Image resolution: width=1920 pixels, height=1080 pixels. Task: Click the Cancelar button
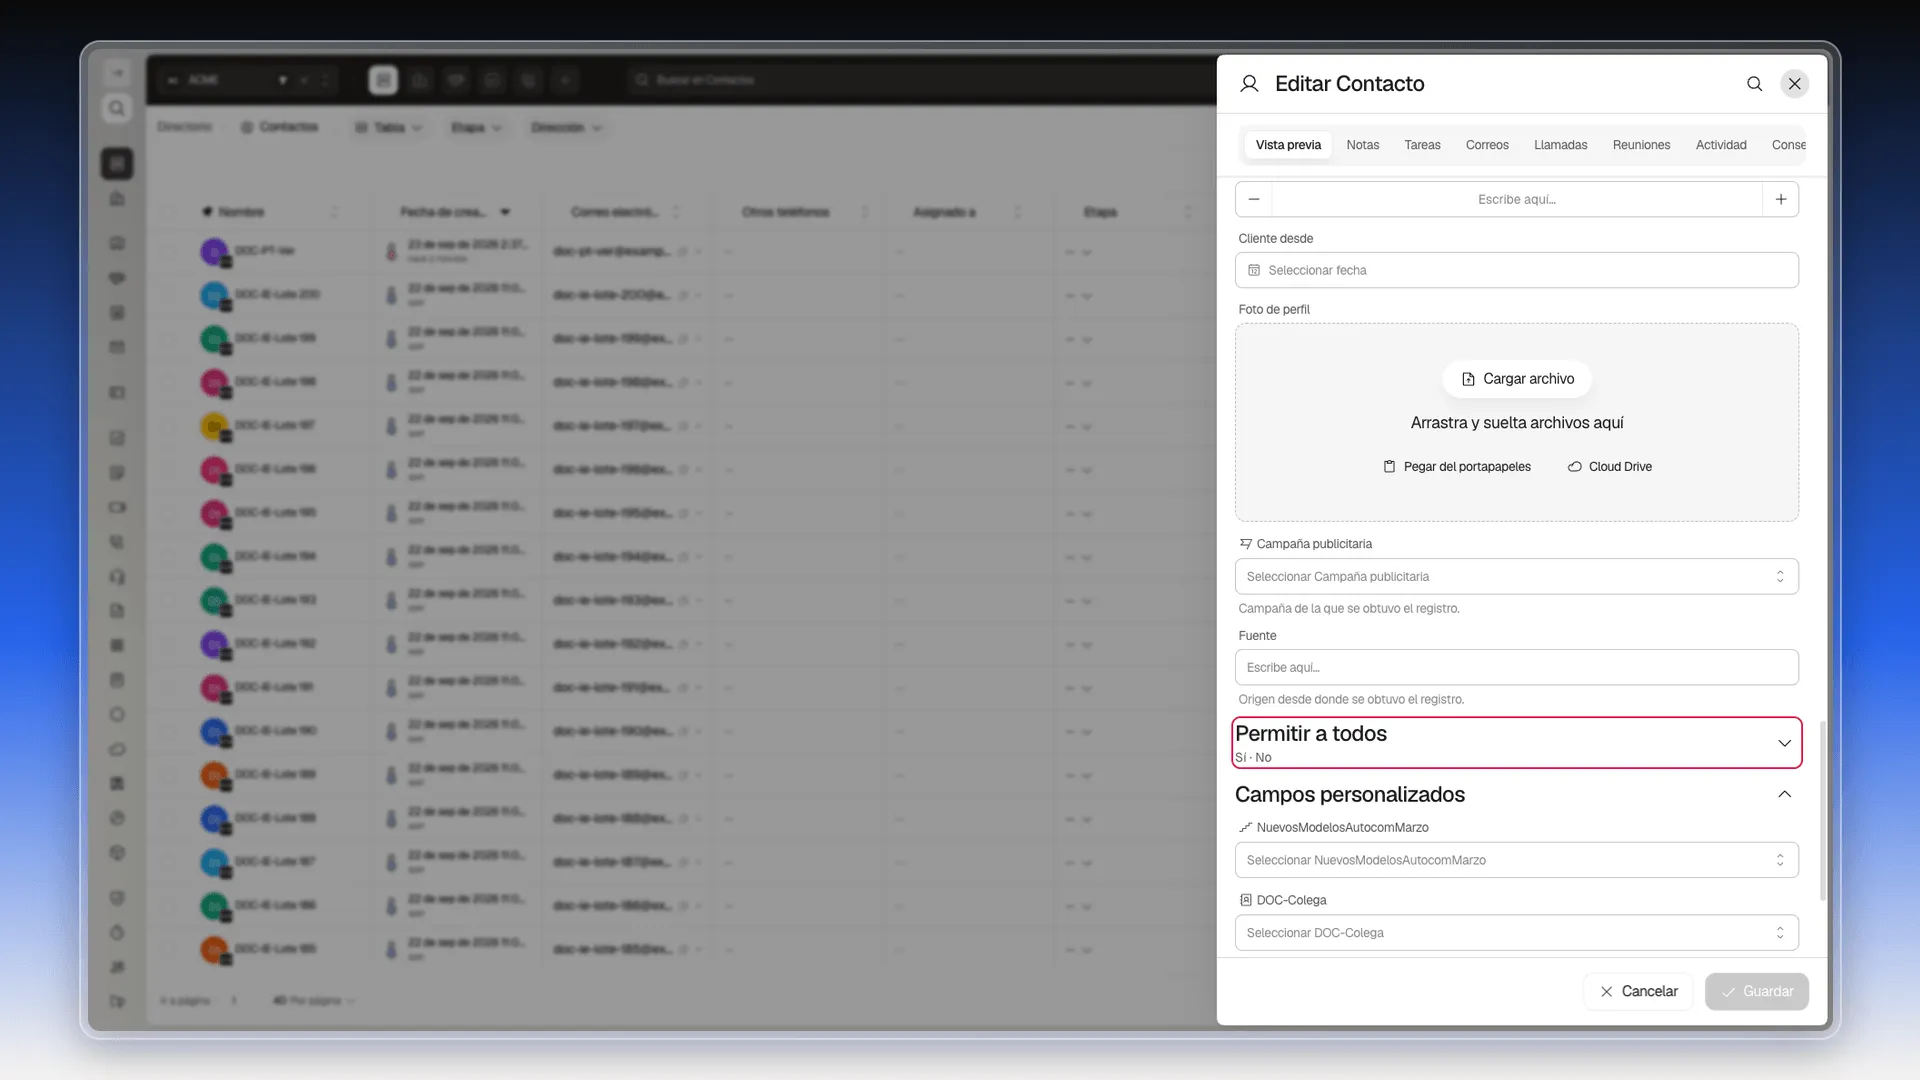click(x=1638, y=992)
